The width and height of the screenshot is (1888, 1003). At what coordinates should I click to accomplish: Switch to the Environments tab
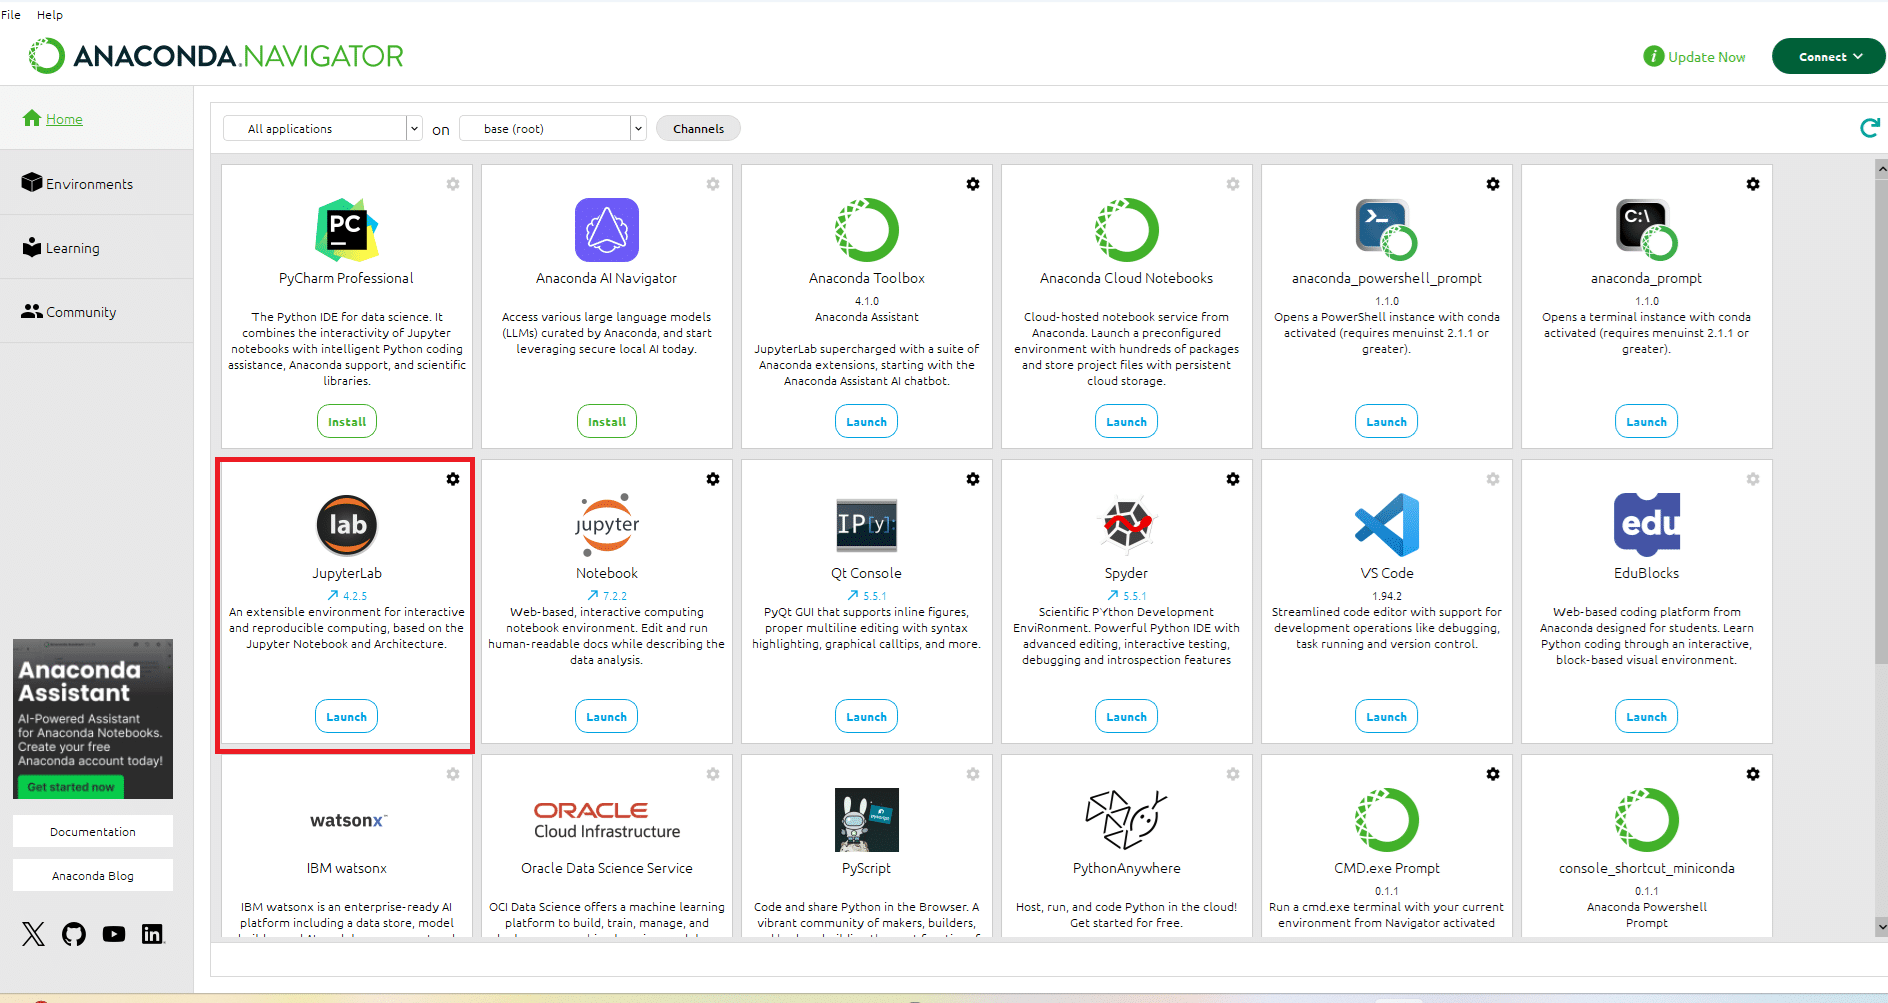click(89, 184)
